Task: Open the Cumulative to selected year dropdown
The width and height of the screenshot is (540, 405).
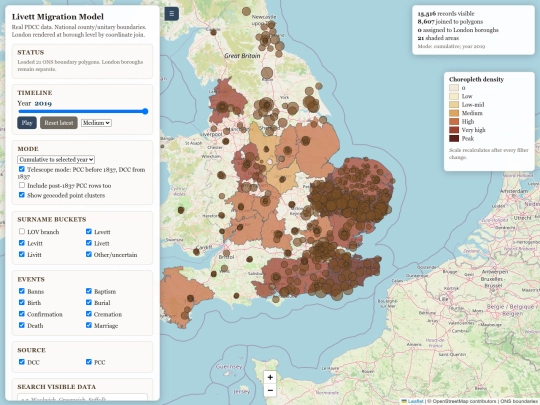Action: point(56,159)
